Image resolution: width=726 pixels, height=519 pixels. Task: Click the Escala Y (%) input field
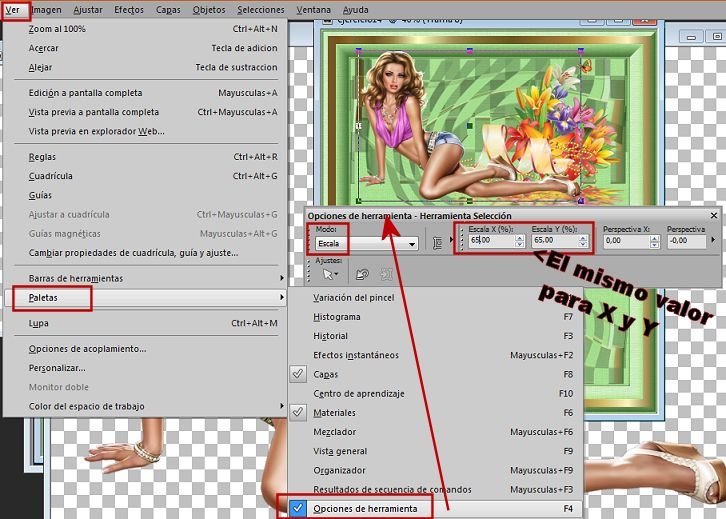[x=555, y=240]
